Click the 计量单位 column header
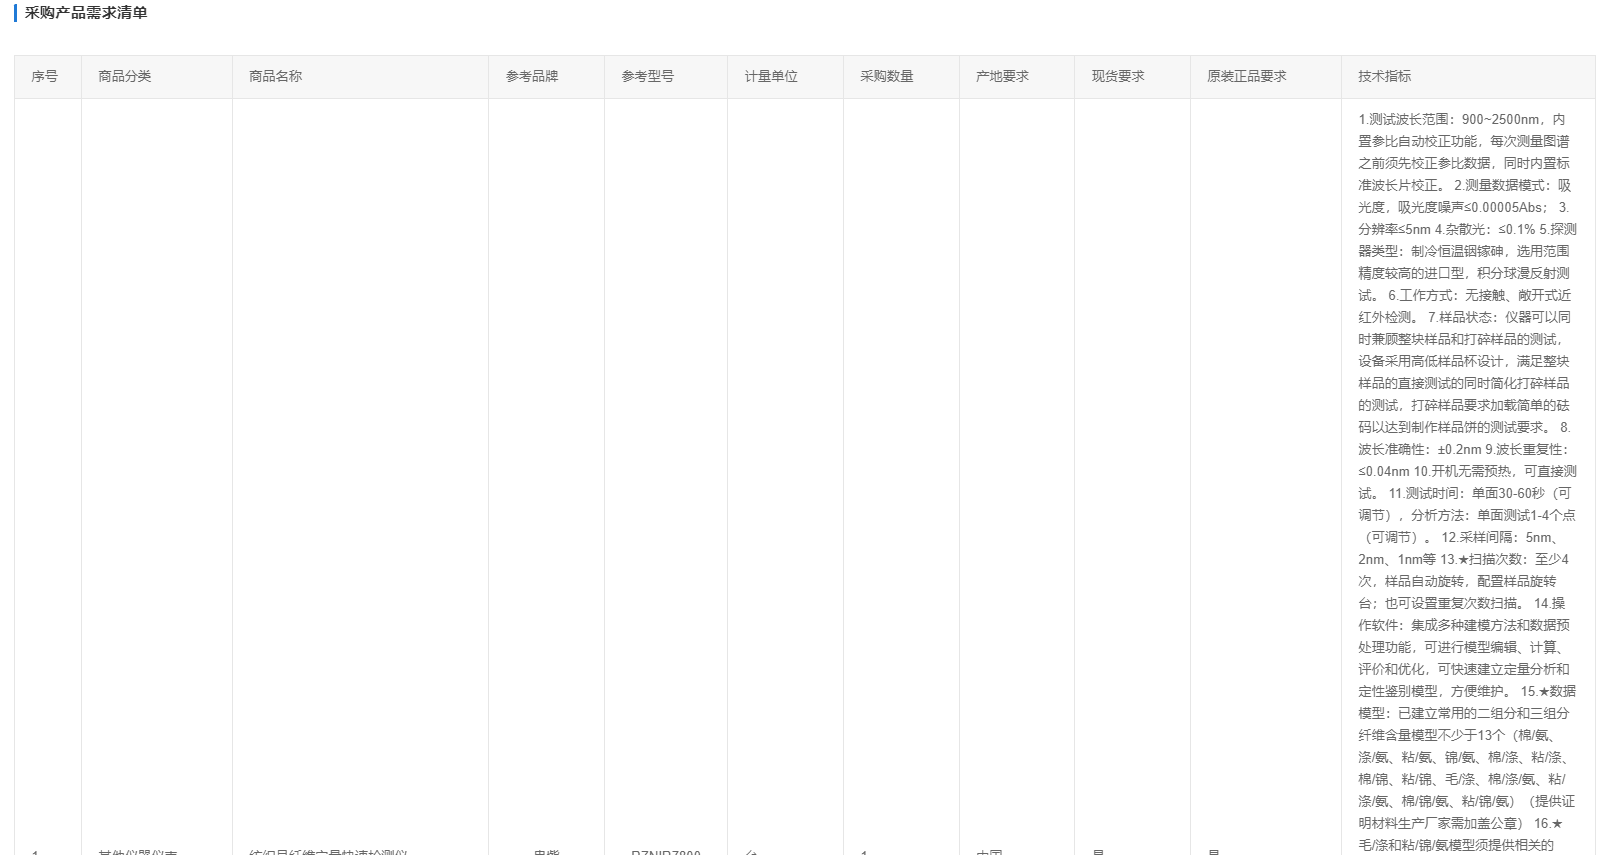The image size is (1613, 855). pos(771,76)
